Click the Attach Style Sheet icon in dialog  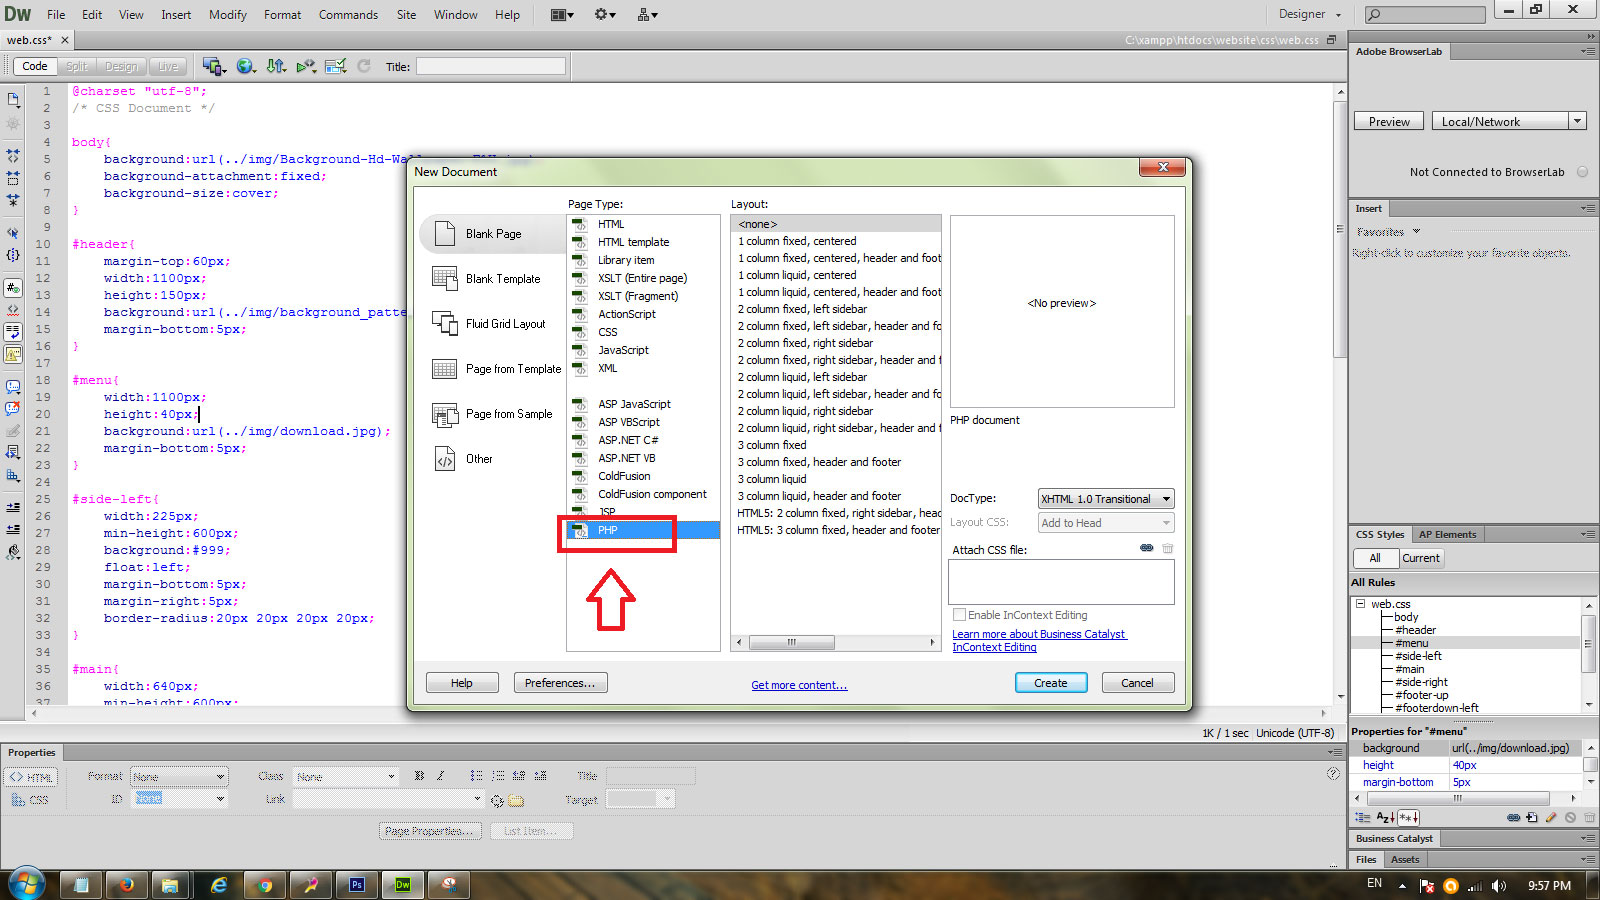coord(1146,548)
